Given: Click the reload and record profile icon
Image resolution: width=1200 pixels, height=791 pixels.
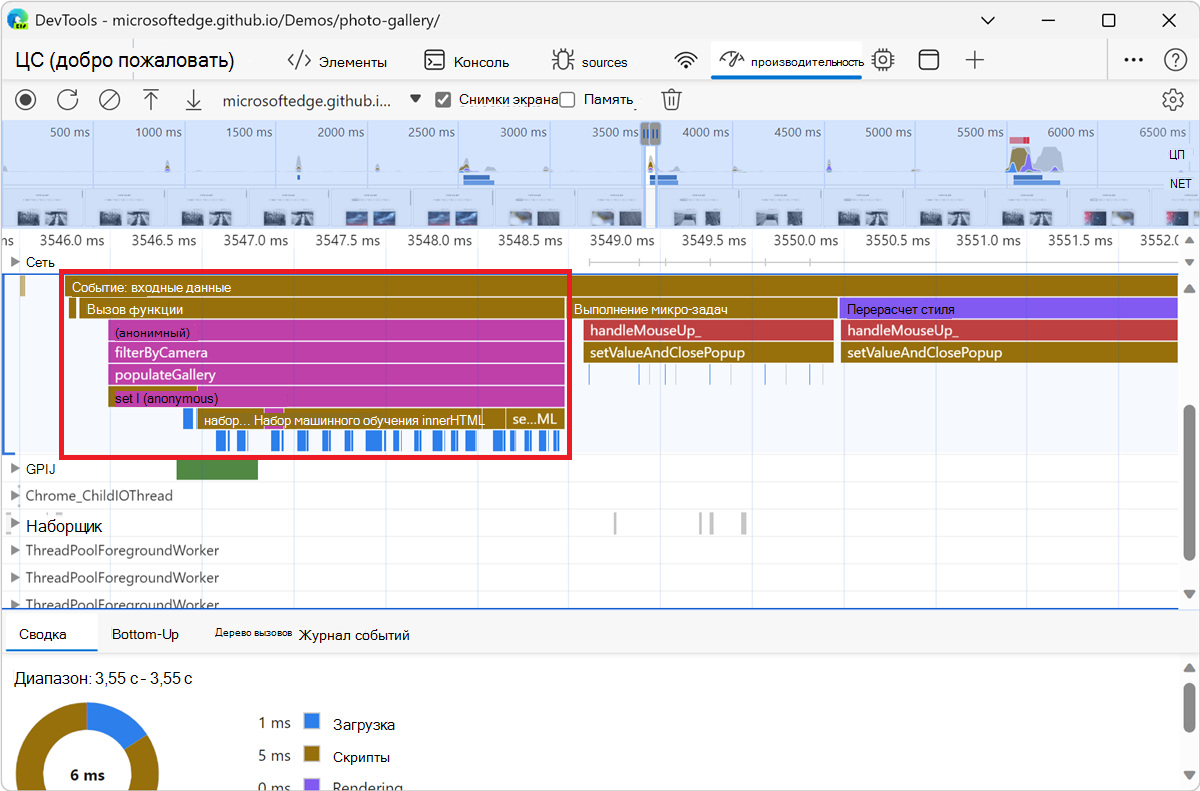Looking at the screenshot, I should coord(67,100).
